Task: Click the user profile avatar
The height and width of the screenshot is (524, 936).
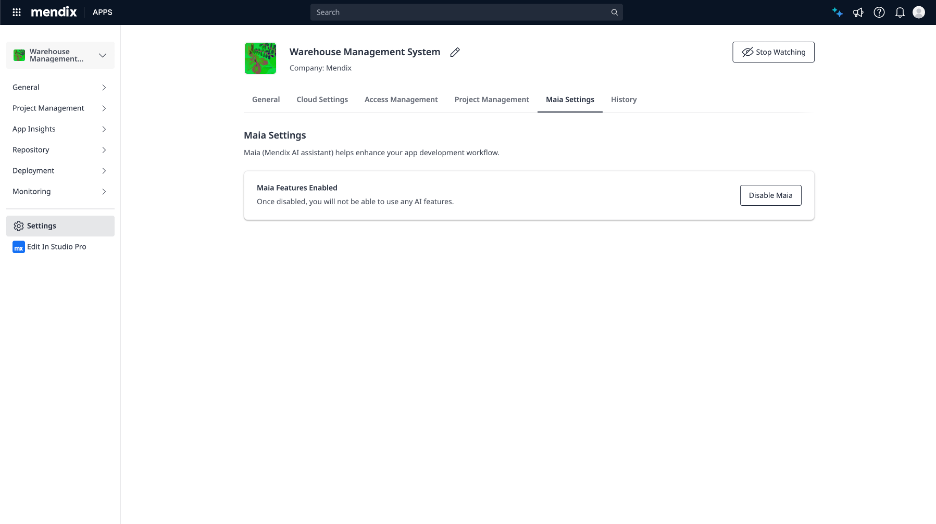Action: coord(919,12)
